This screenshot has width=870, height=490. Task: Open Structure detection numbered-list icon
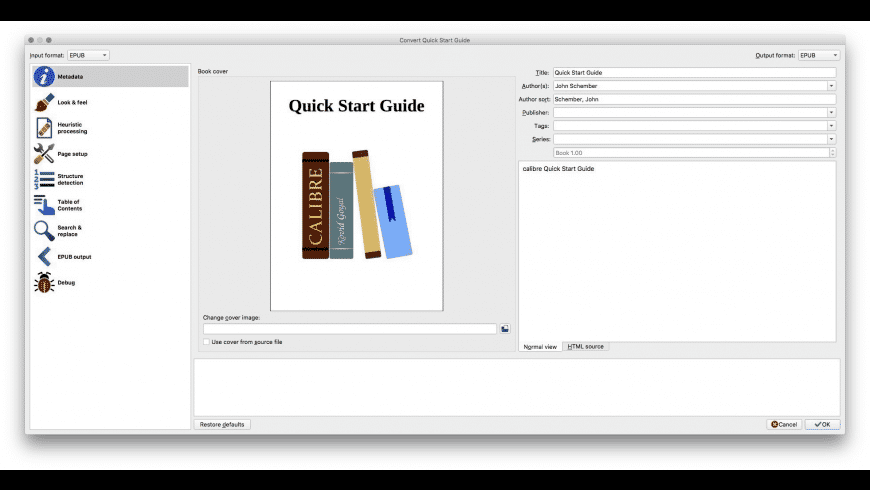(44, 179)
